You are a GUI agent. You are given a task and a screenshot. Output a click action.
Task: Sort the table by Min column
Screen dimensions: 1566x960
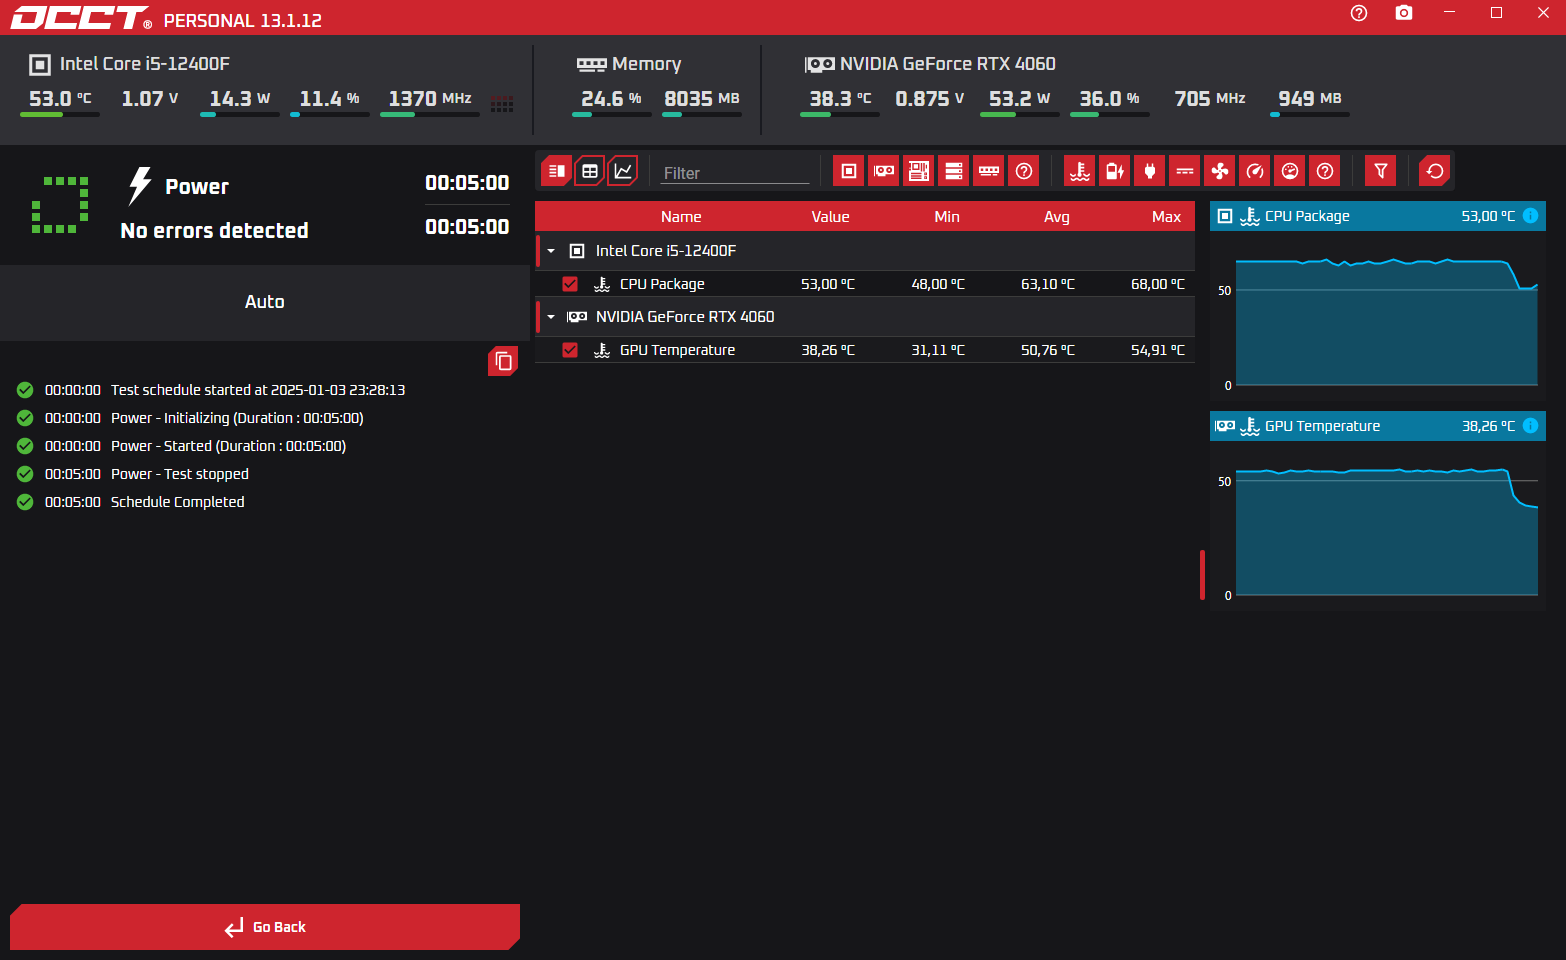coord(947,217)
